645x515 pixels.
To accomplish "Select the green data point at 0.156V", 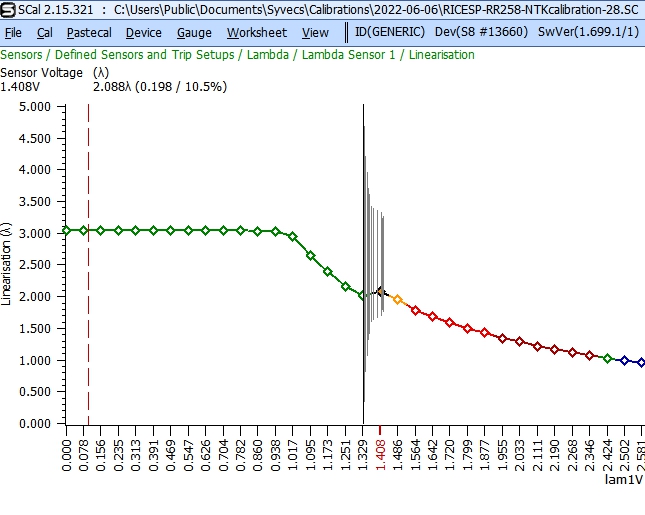I will pyautogui.click(x=101, y=230).
